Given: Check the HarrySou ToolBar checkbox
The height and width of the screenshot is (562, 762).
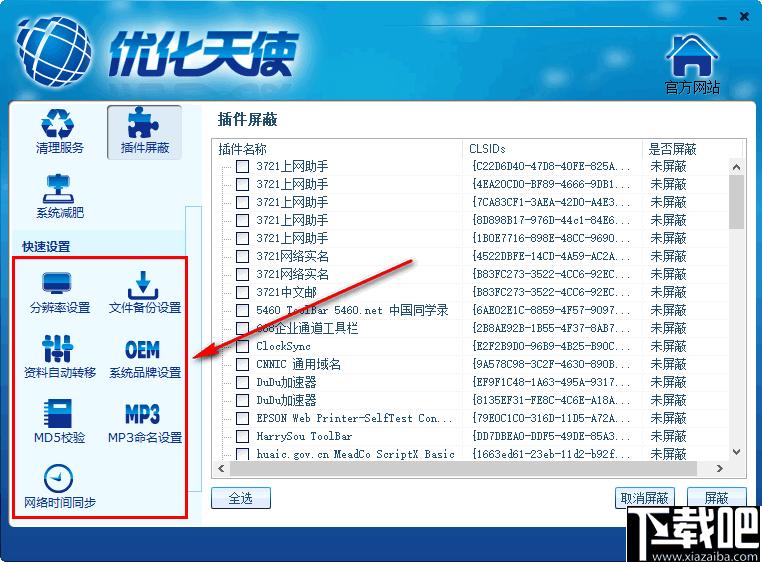Looking at the screenshot, I should pyautogui.click(x=242, y=436).
